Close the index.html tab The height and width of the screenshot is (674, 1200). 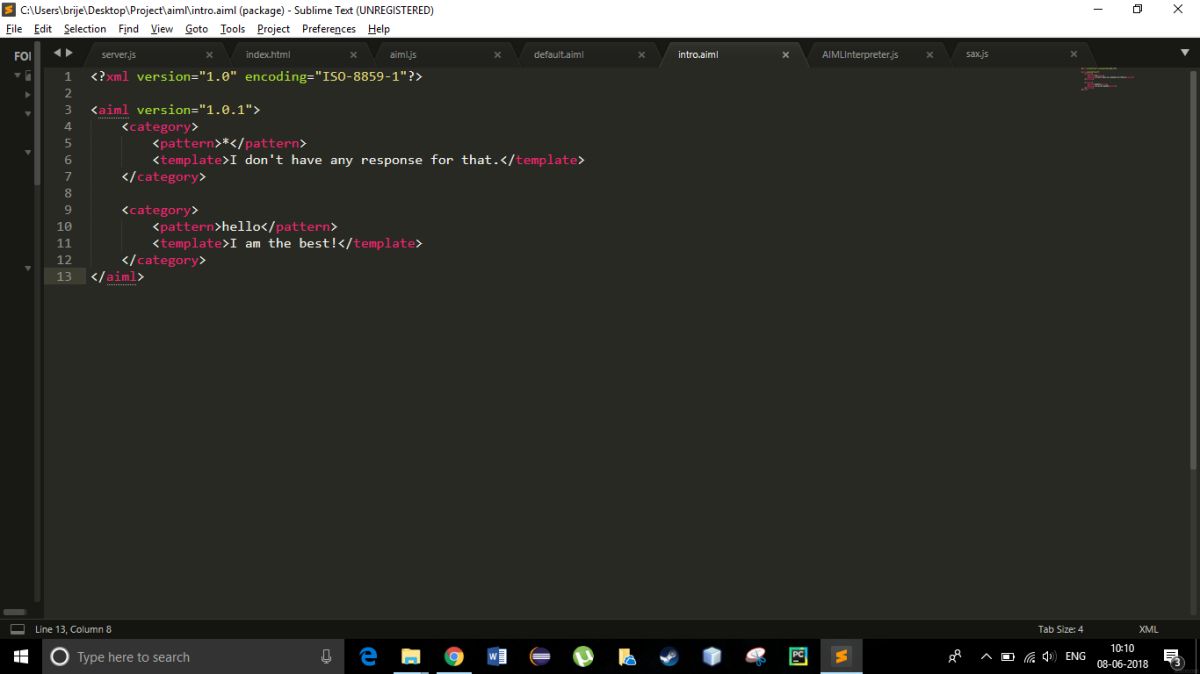(x=353, y=54)
